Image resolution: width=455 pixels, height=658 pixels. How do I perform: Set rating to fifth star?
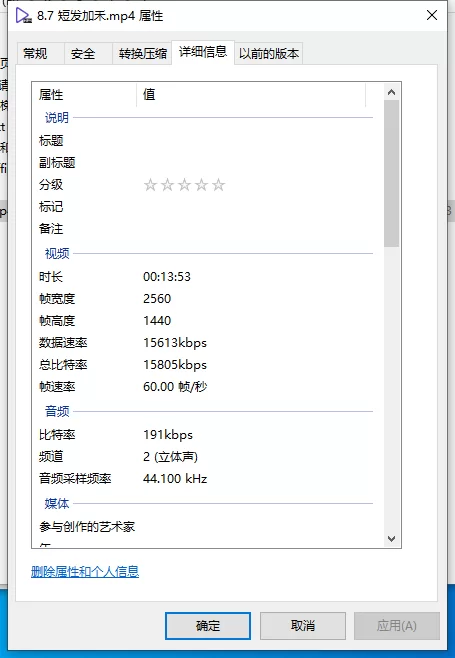[x=219, y=185]
